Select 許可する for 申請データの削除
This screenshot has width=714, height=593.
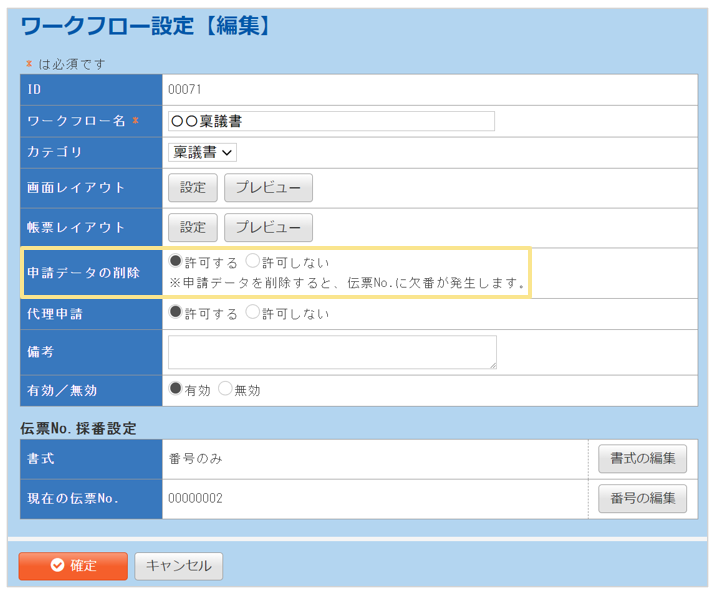coord(176,261)
